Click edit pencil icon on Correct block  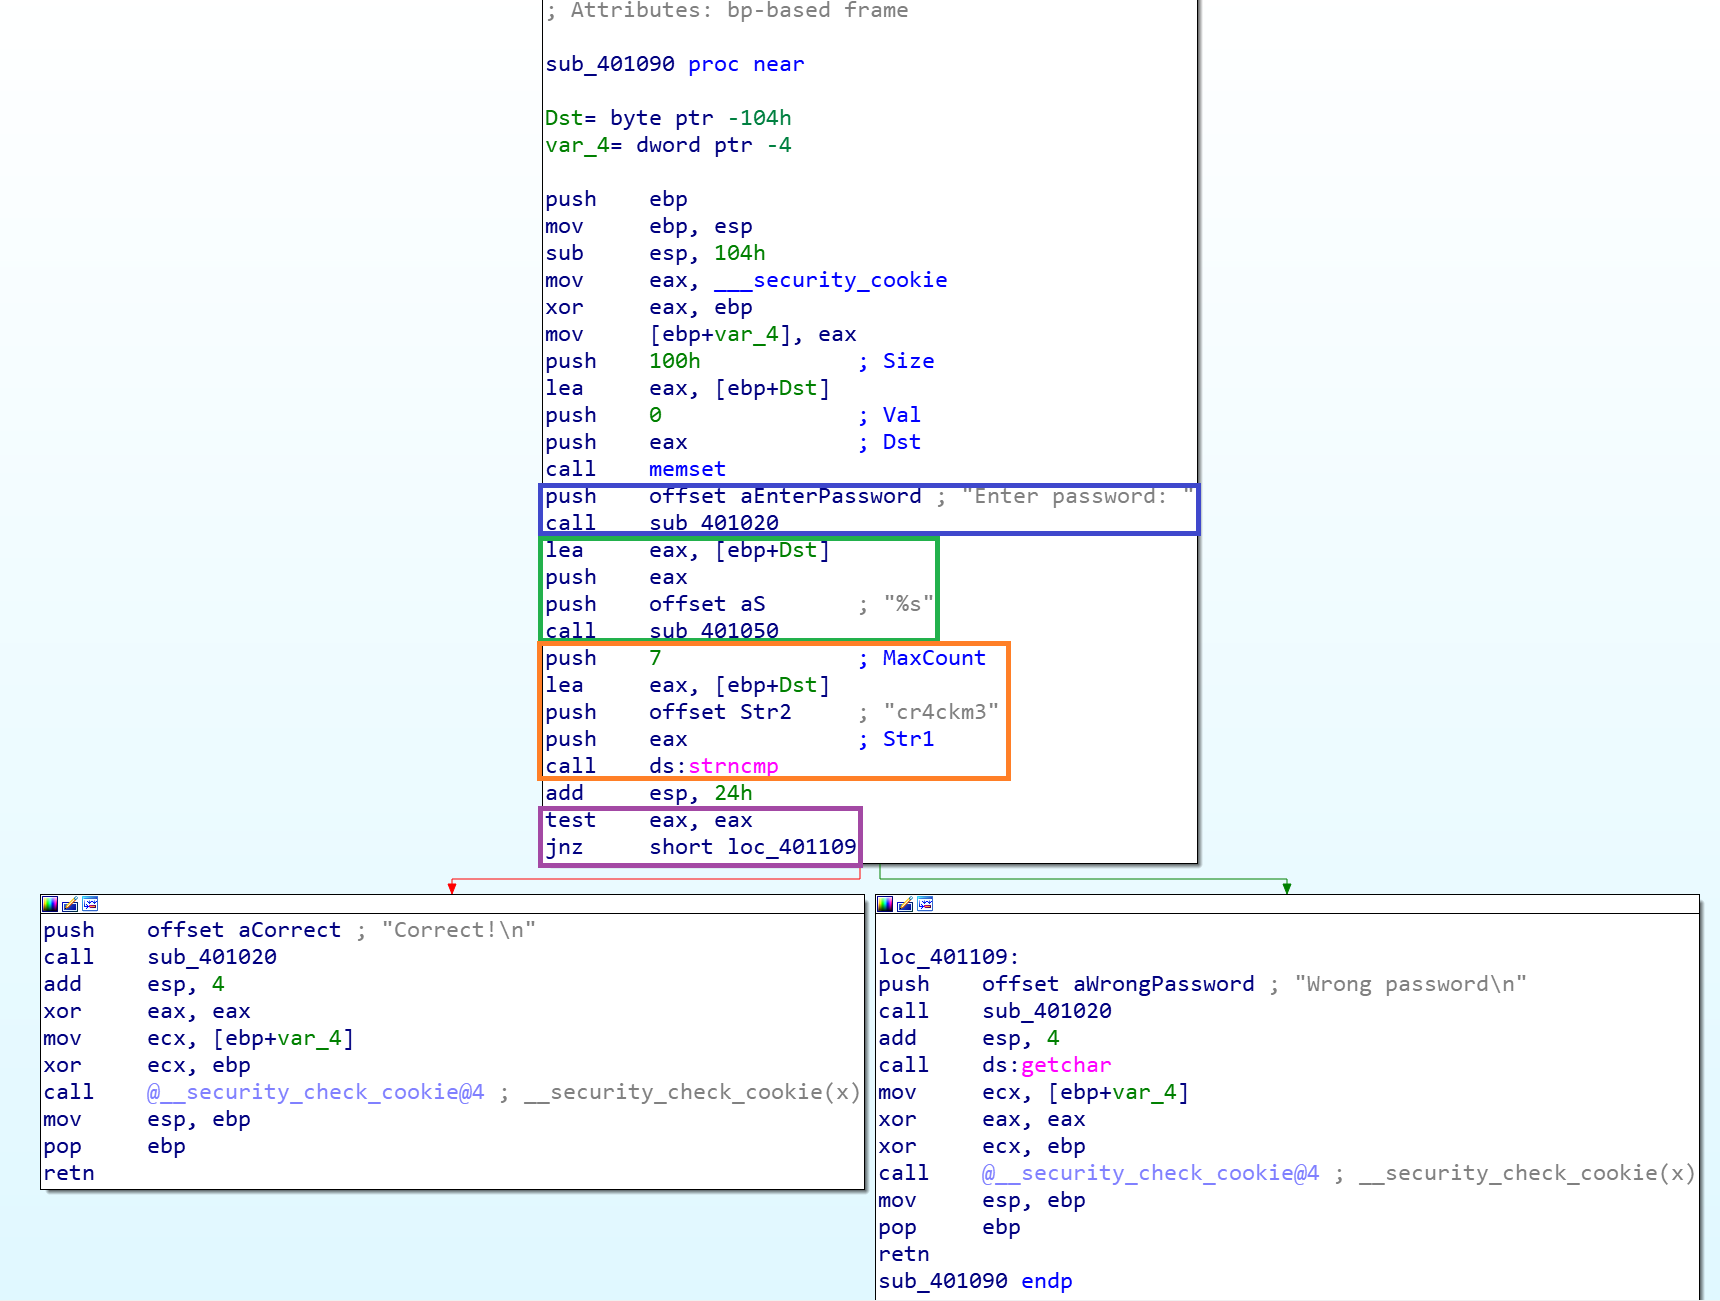tap(70, 904)
